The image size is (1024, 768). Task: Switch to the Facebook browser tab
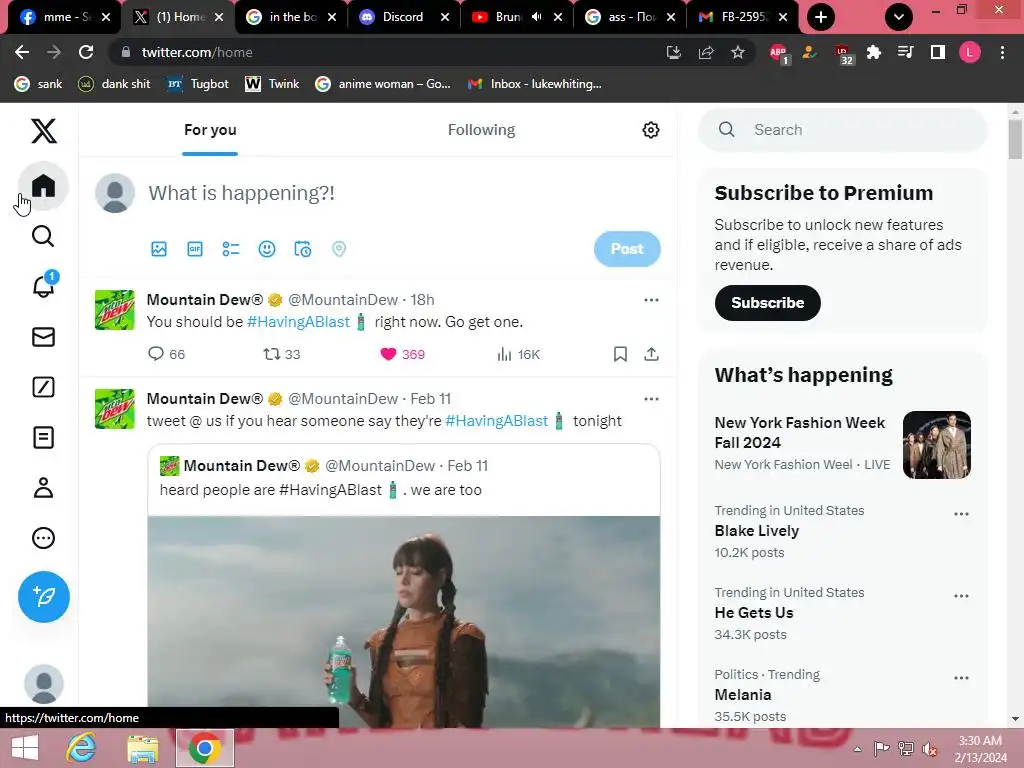(x=63, y=17)
